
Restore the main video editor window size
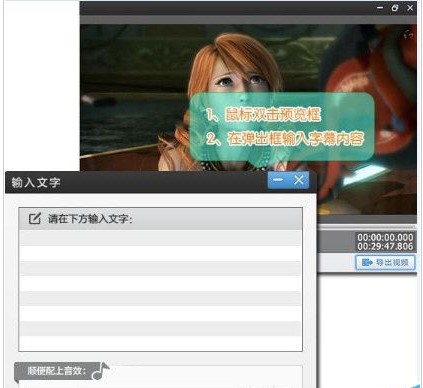395,8
